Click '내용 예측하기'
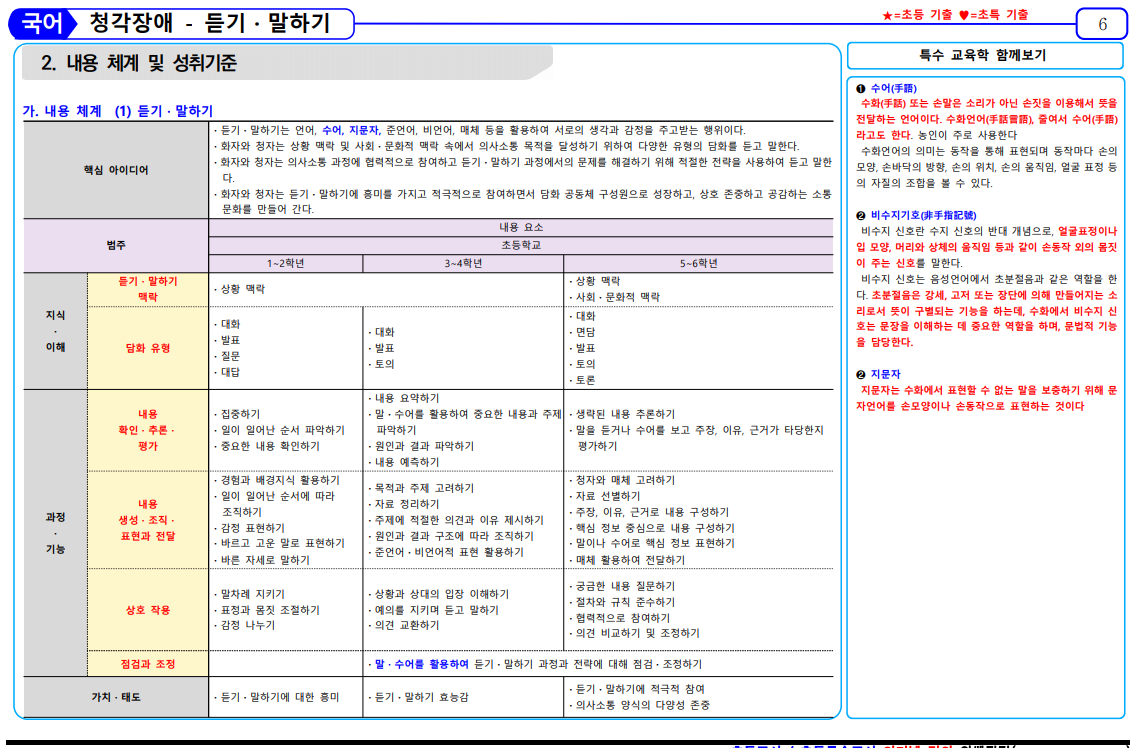This screenshot has height=748, width=1135. 407,462
